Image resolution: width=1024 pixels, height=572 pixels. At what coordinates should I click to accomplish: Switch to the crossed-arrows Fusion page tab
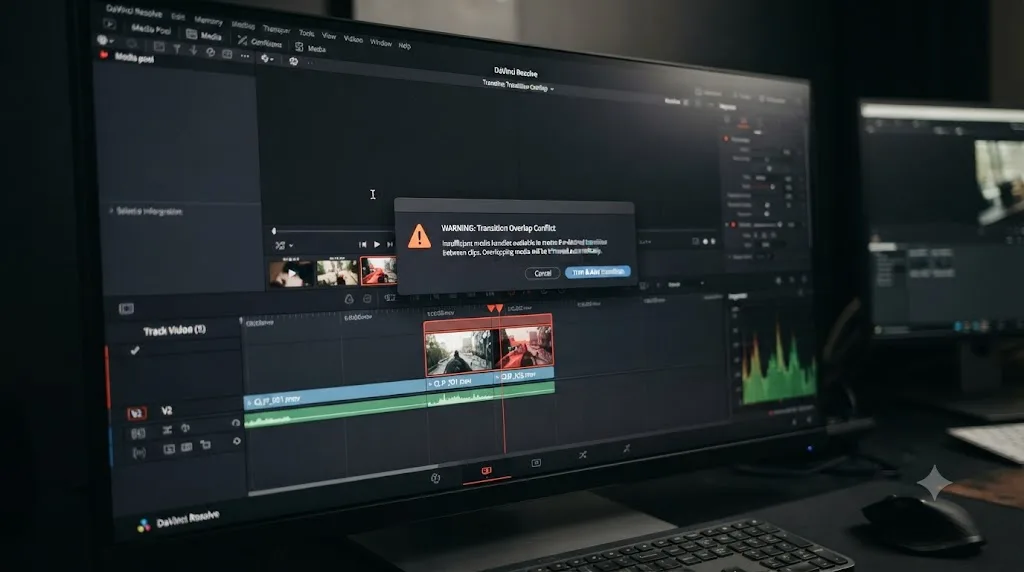click(x=583, y=455)
